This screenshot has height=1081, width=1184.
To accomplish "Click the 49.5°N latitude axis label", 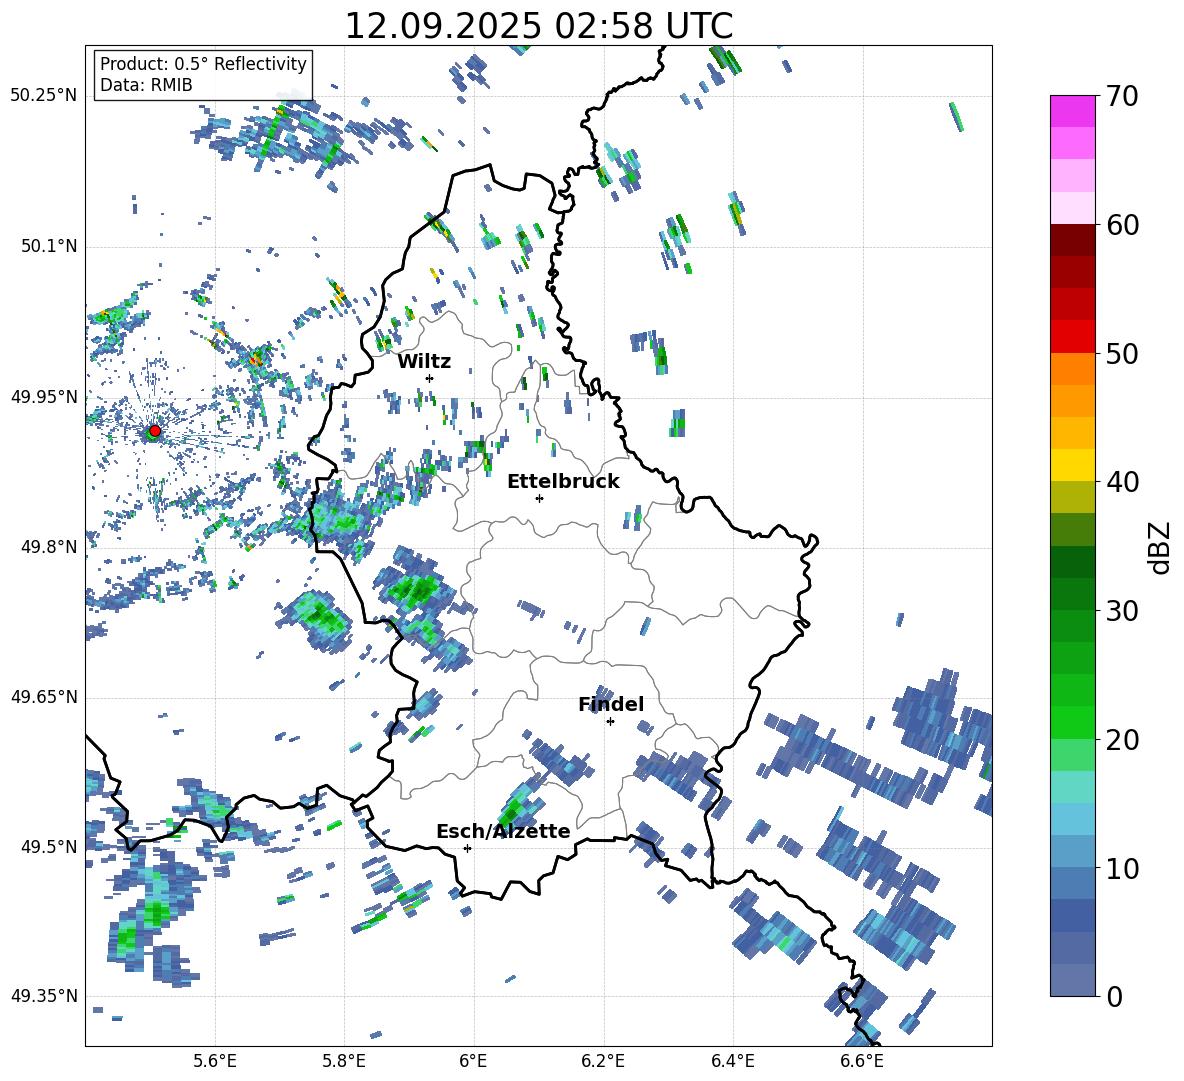I will coord(49,846).
